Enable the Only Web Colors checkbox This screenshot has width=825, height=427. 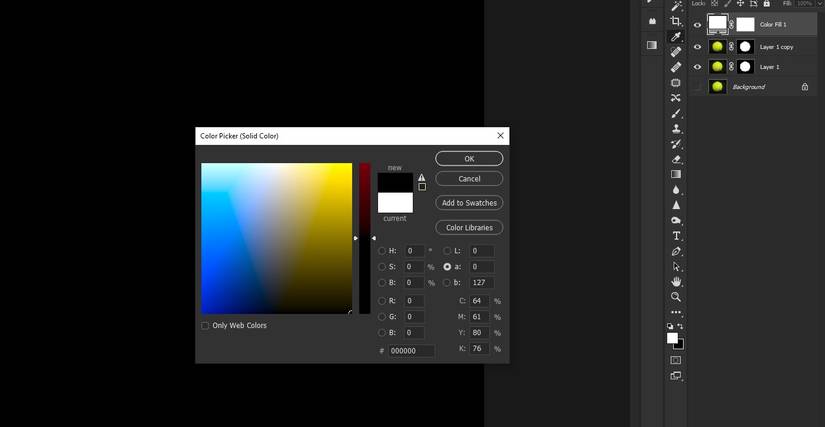(205, 326)
